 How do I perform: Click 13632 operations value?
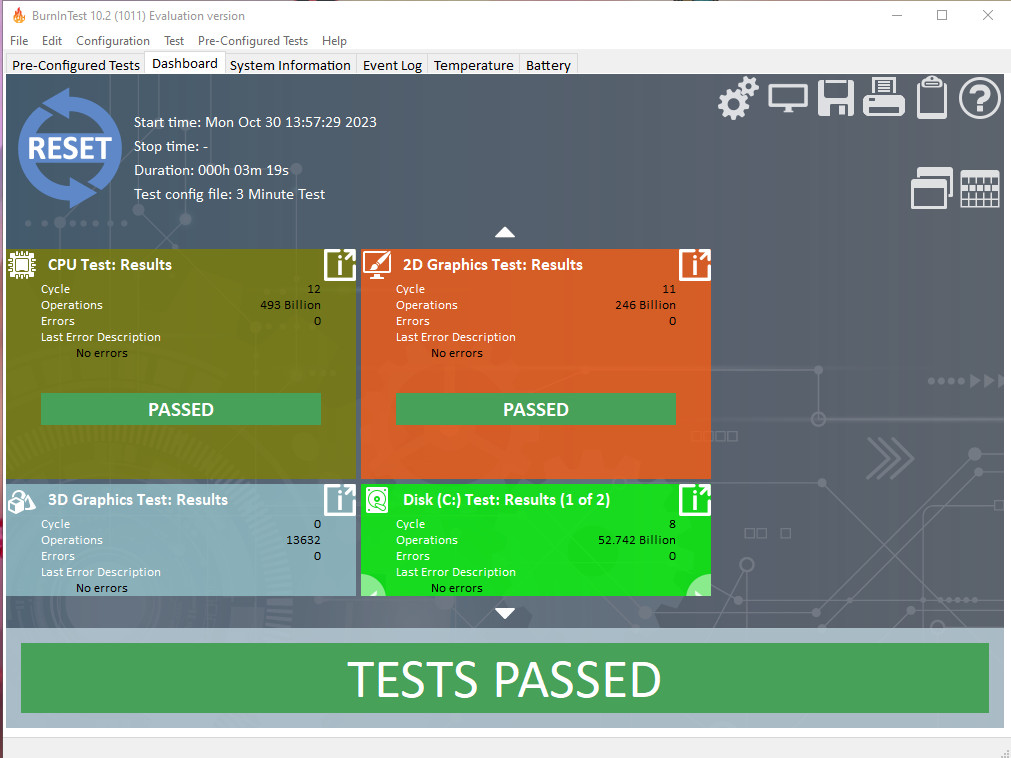303,540
